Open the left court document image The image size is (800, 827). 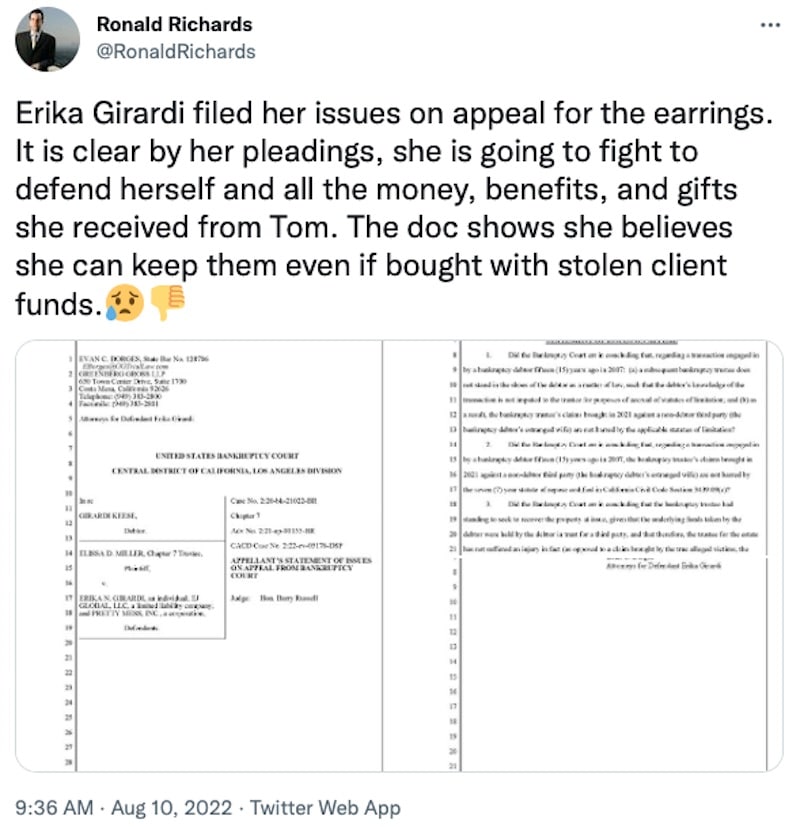[x=199, y=556]
